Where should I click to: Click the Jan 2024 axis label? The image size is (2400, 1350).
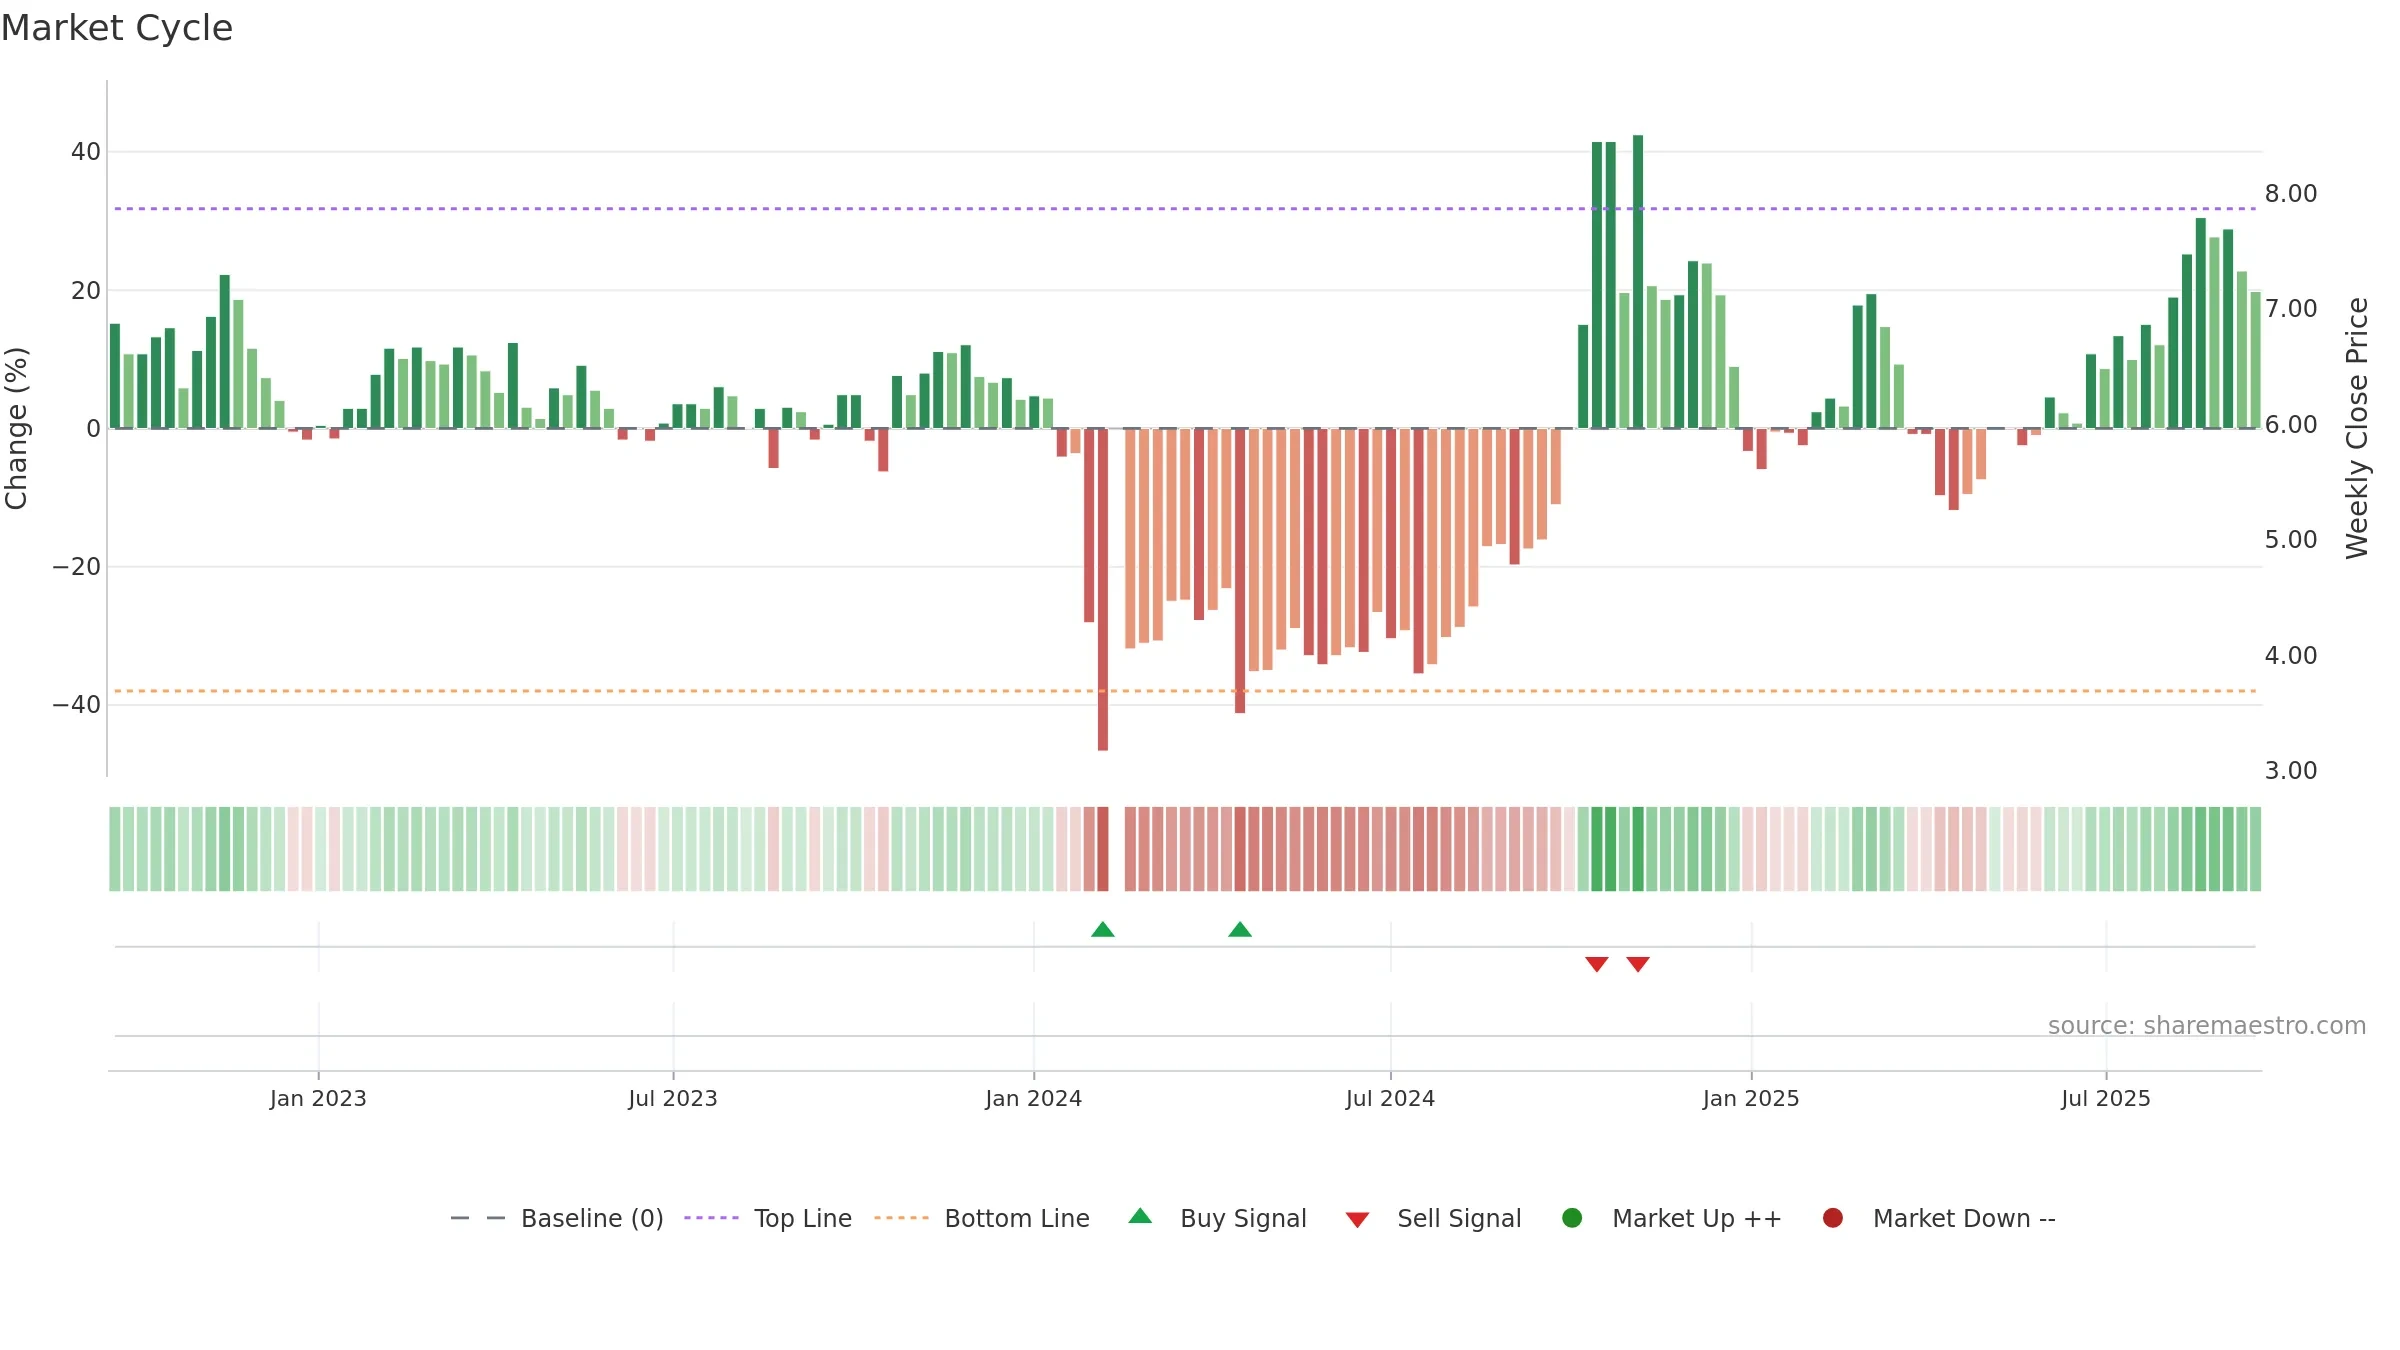1034,1099
